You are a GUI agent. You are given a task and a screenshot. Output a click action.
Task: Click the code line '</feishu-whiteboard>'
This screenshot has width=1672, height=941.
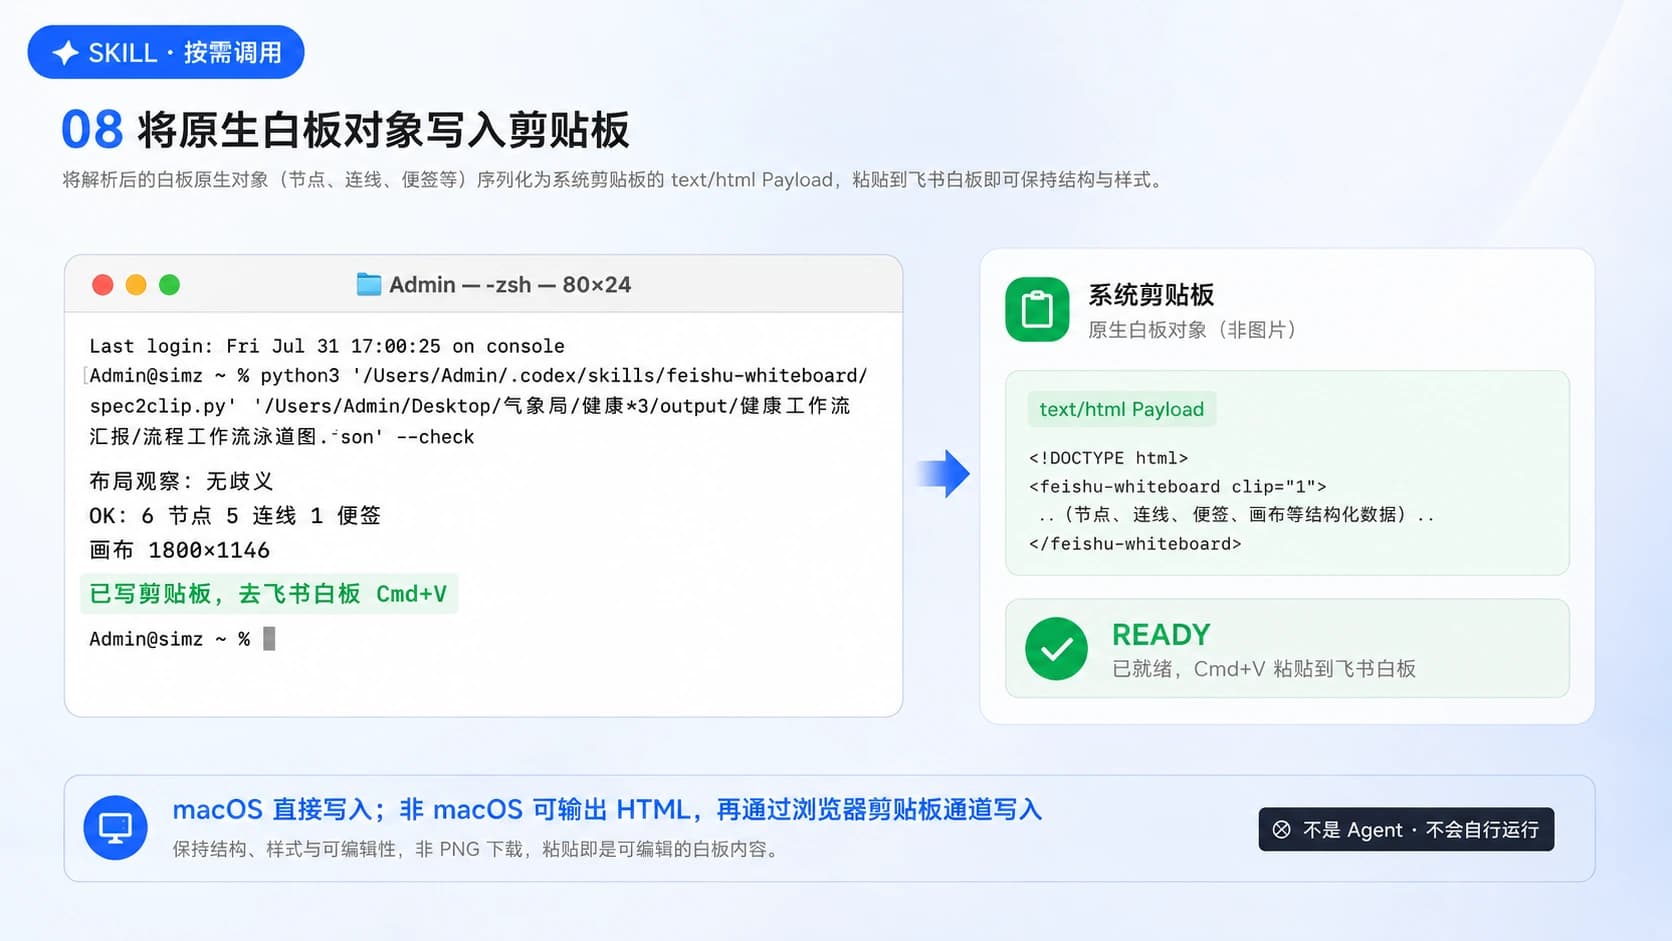(x=1135, y=544)
